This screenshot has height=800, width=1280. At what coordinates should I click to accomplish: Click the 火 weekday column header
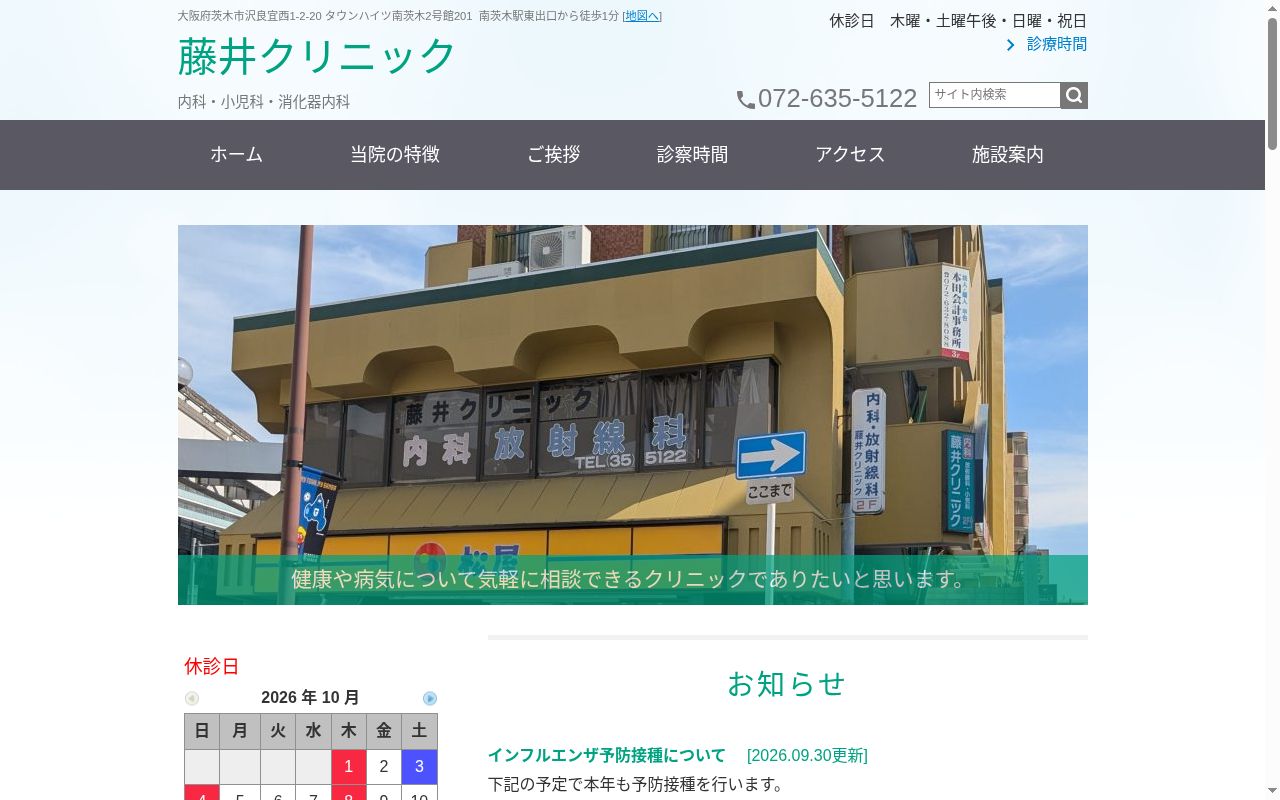coord(278,731)
